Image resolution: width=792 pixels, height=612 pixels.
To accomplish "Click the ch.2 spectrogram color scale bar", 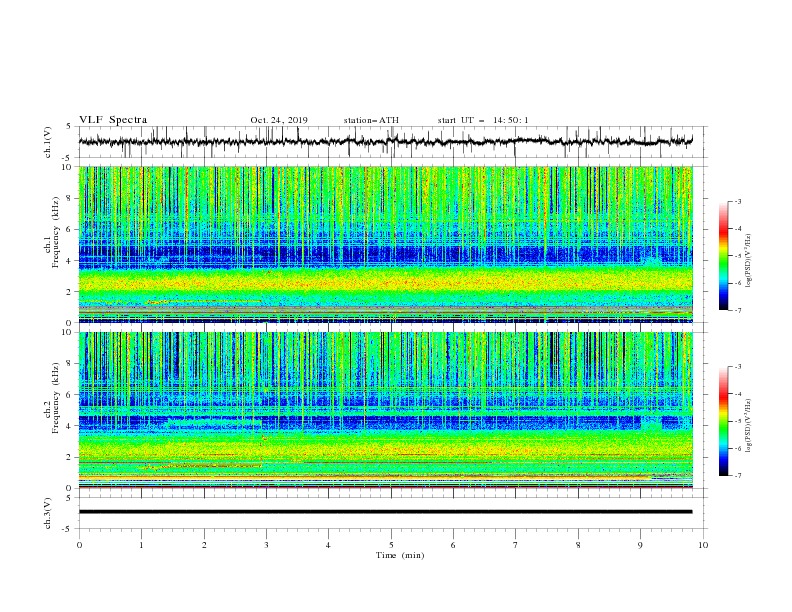I will (x=723, y=421).
